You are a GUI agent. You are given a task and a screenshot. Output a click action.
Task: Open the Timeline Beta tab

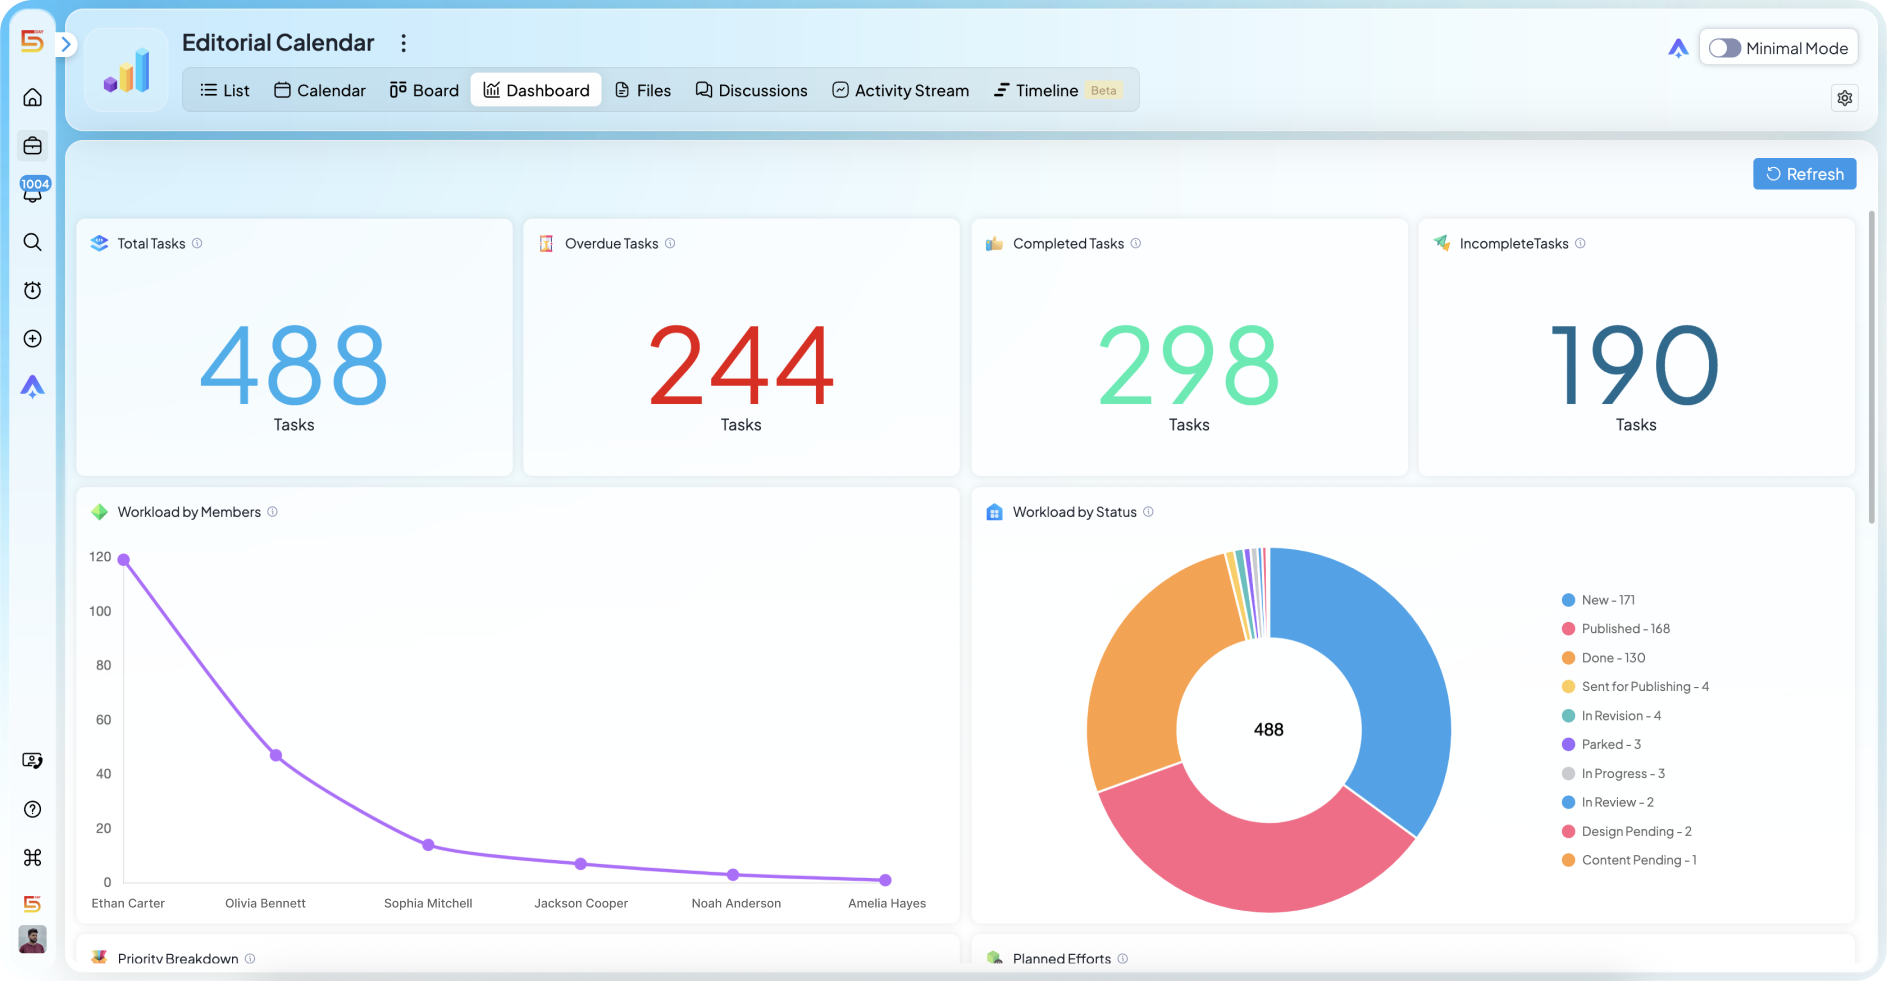point(1058,90)
